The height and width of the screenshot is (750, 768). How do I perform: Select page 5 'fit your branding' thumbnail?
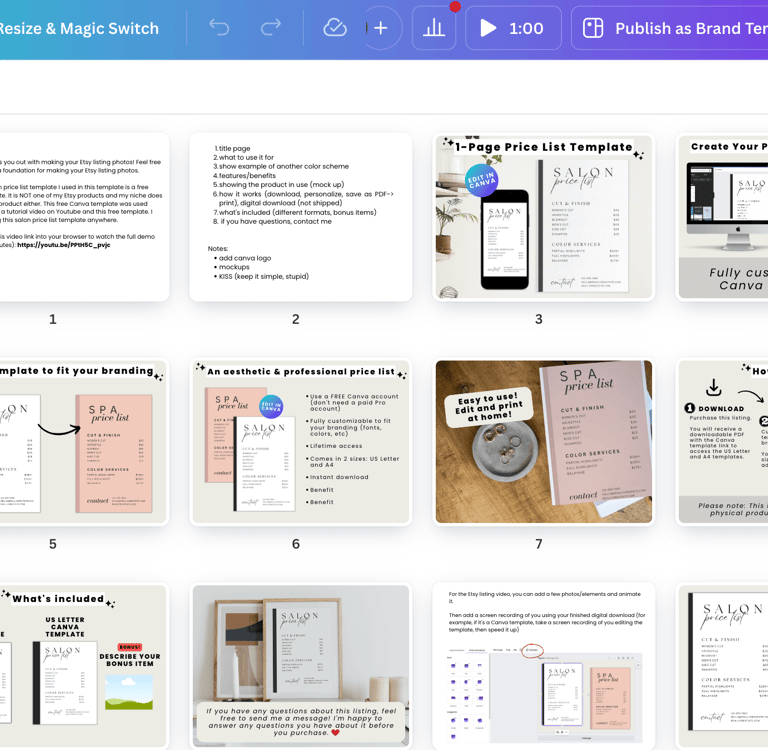pos(84,442)
